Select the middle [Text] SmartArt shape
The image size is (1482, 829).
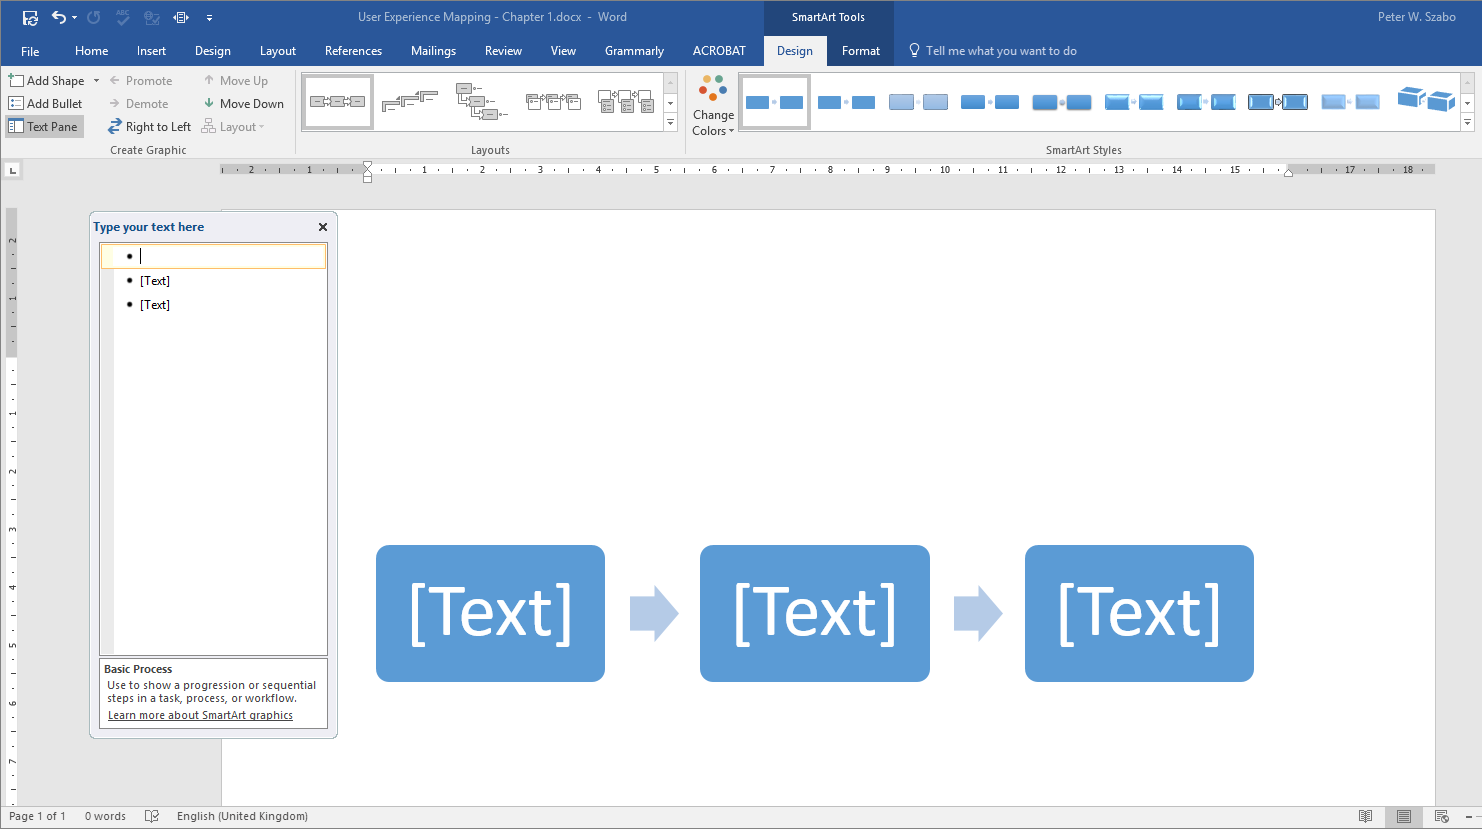coord(814,613)
